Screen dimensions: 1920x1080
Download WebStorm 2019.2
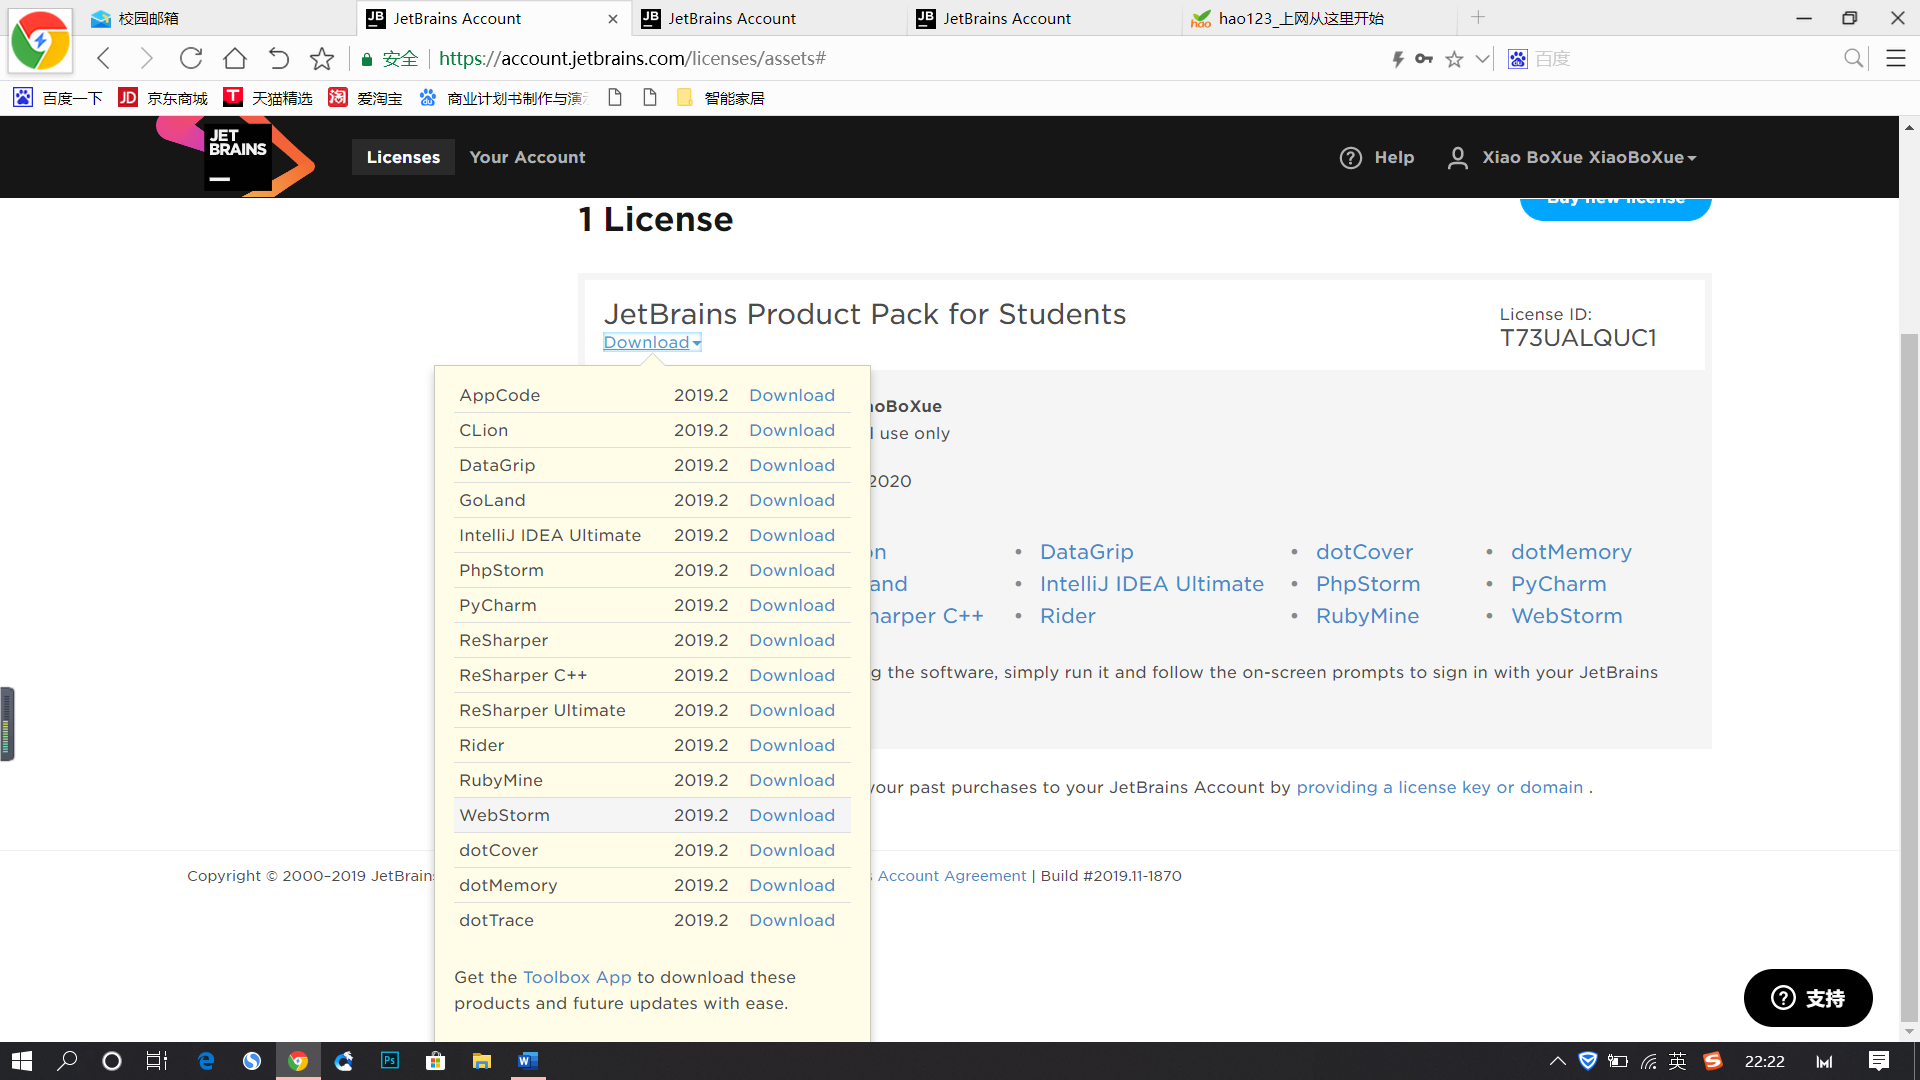tap(791, 815)
